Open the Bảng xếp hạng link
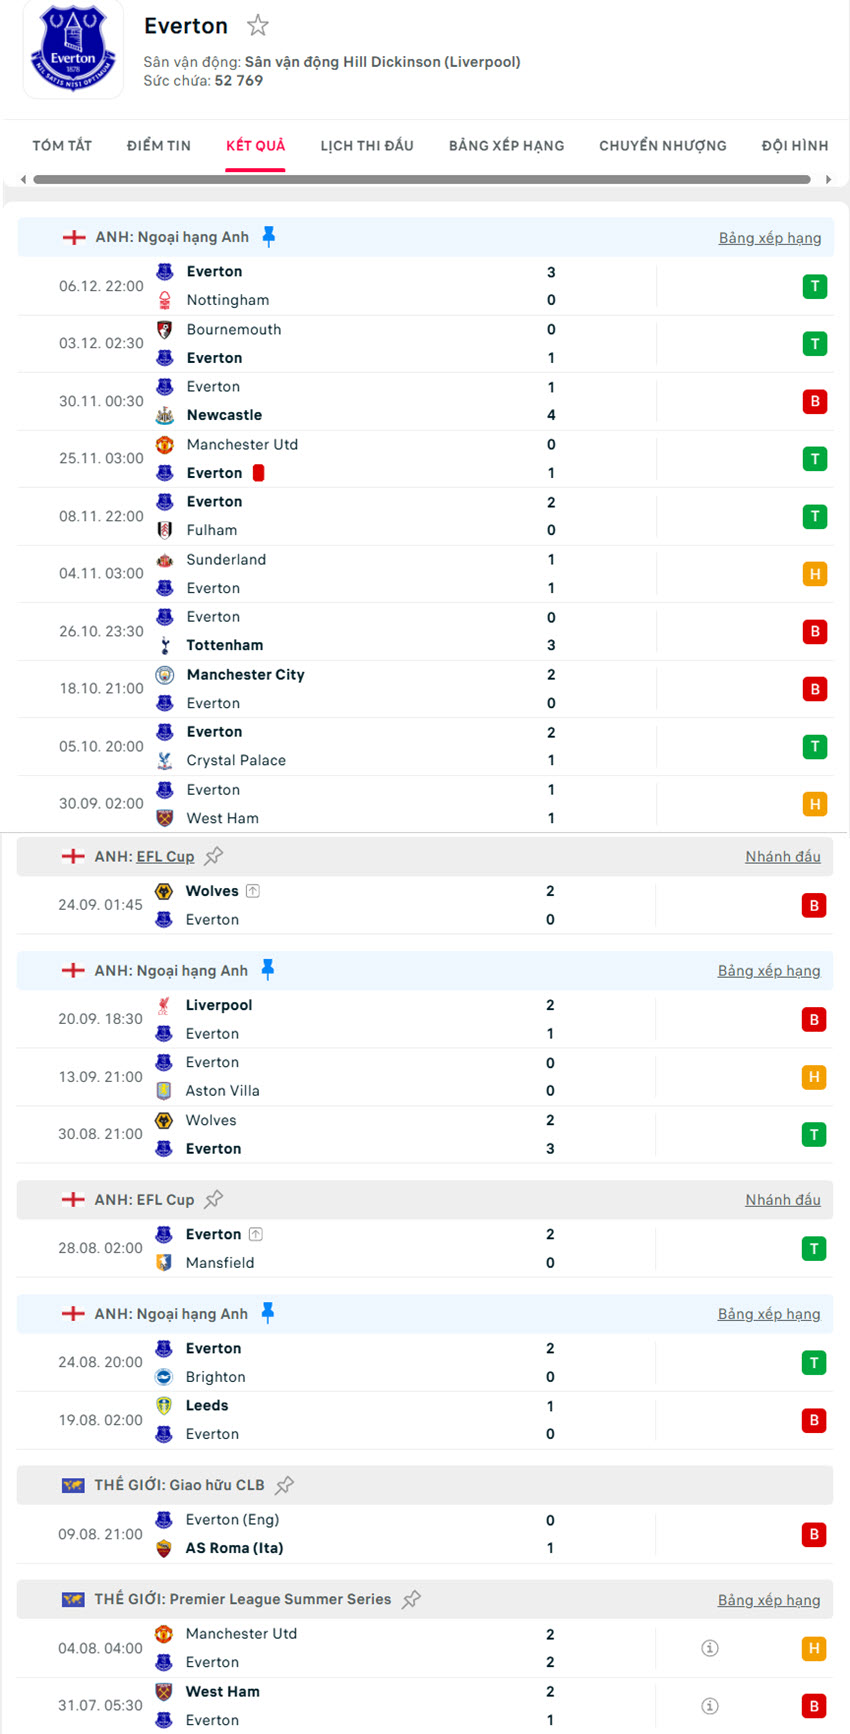Viewport: 850px width, 1734px height. click(x=770, y=237)
